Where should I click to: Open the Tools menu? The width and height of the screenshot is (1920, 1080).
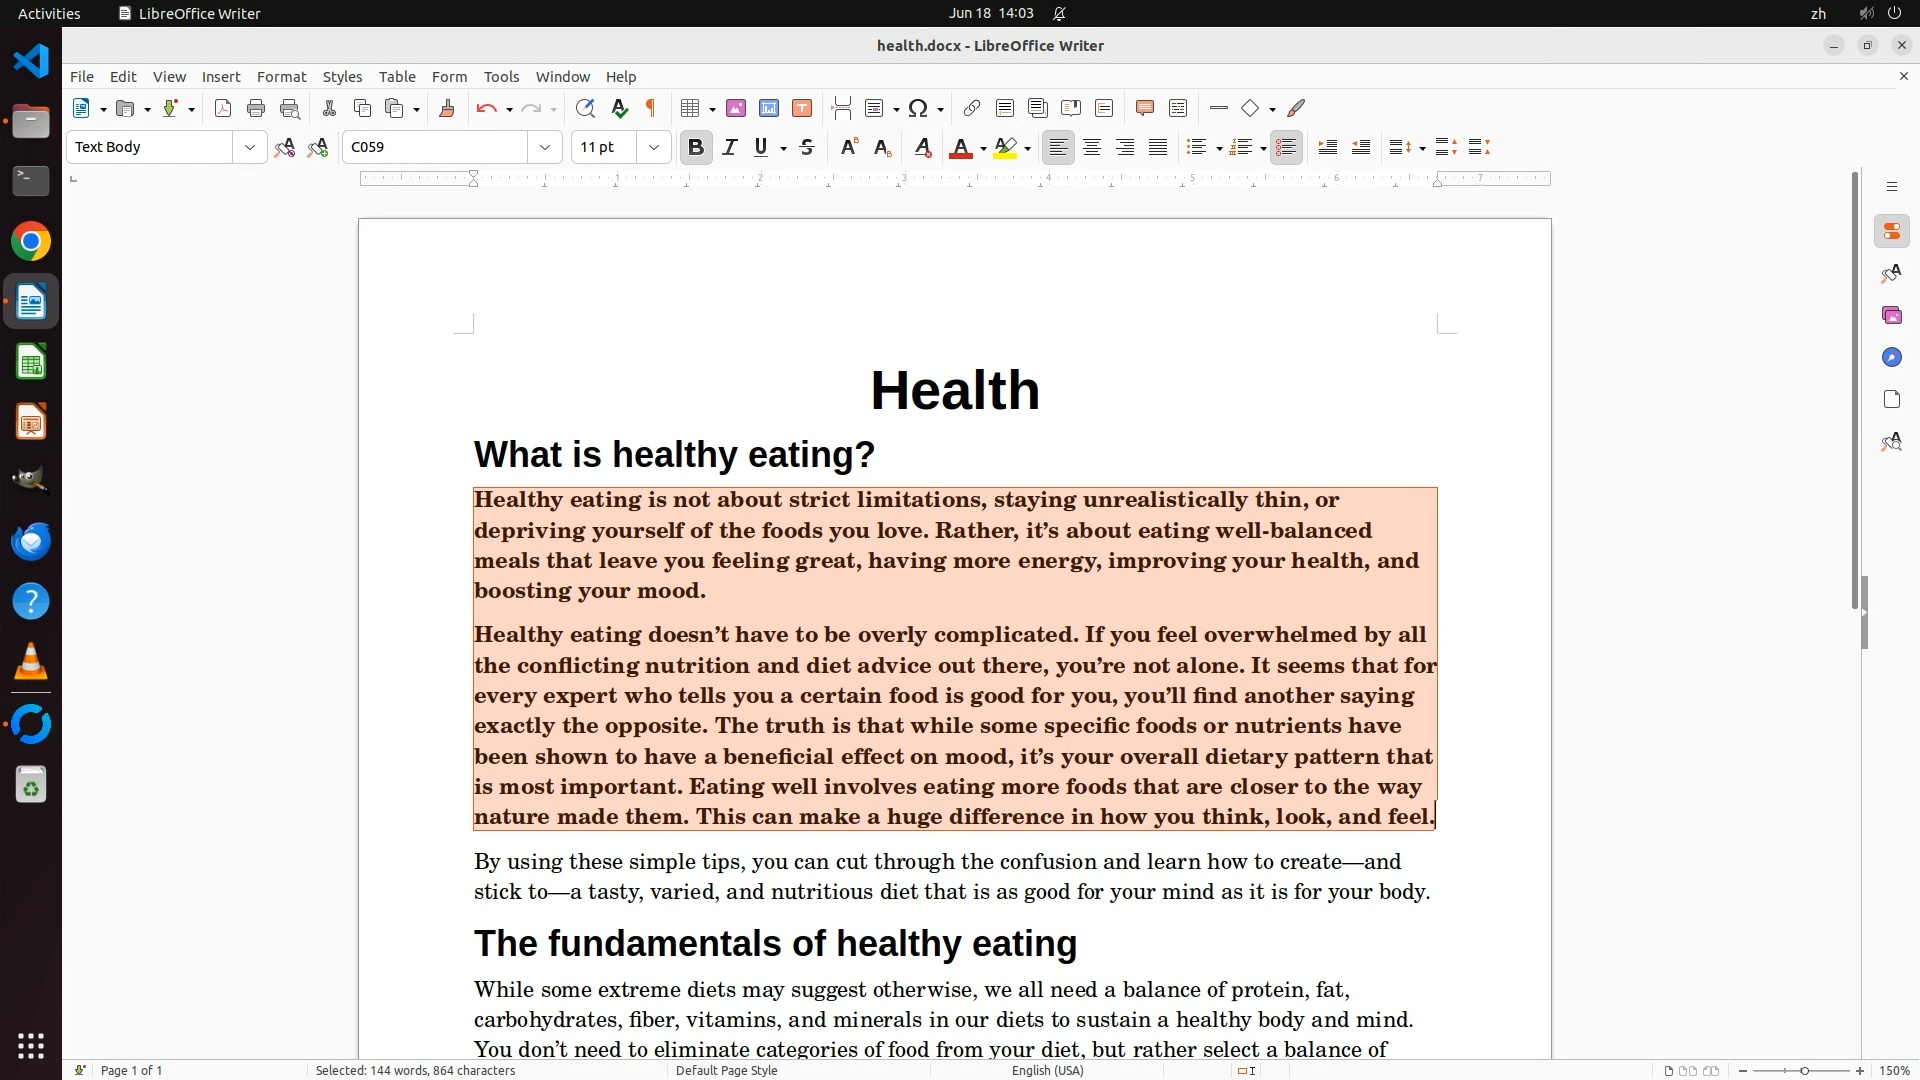pyautogui.click(x=501, y=77)
